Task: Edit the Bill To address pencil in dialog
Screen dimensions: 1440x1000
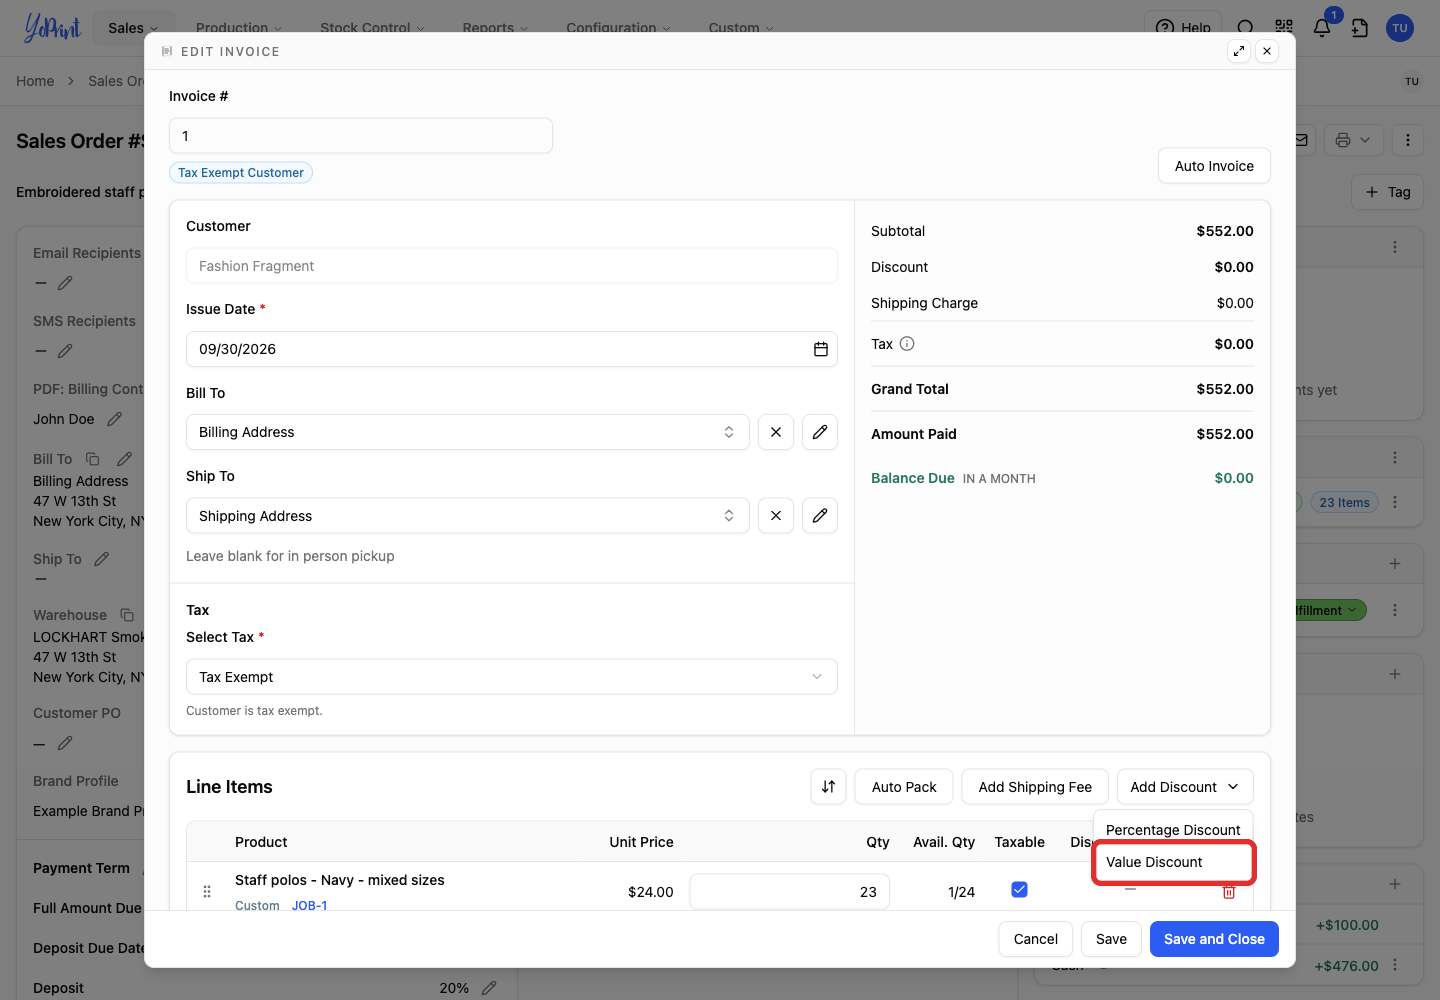Action: (x=820, y=432)
